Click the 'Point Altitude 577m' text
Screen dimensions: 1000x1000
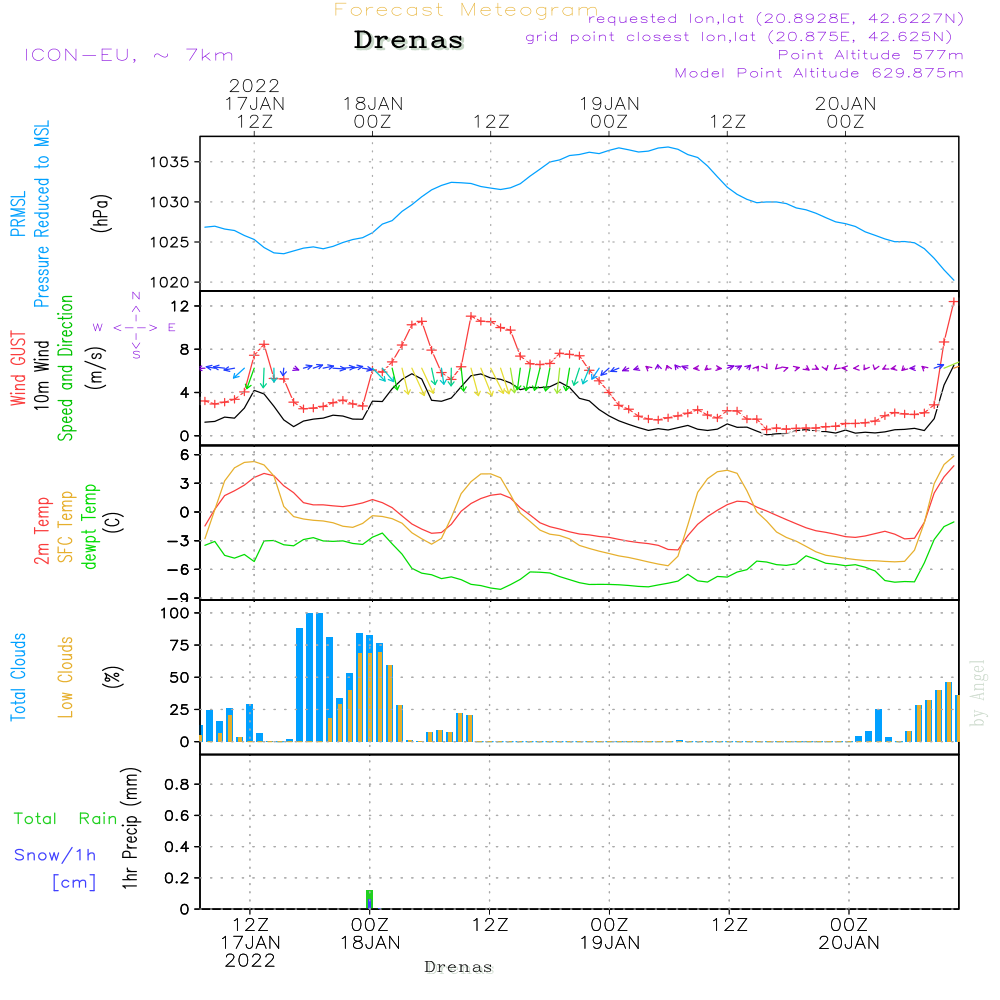870,55
